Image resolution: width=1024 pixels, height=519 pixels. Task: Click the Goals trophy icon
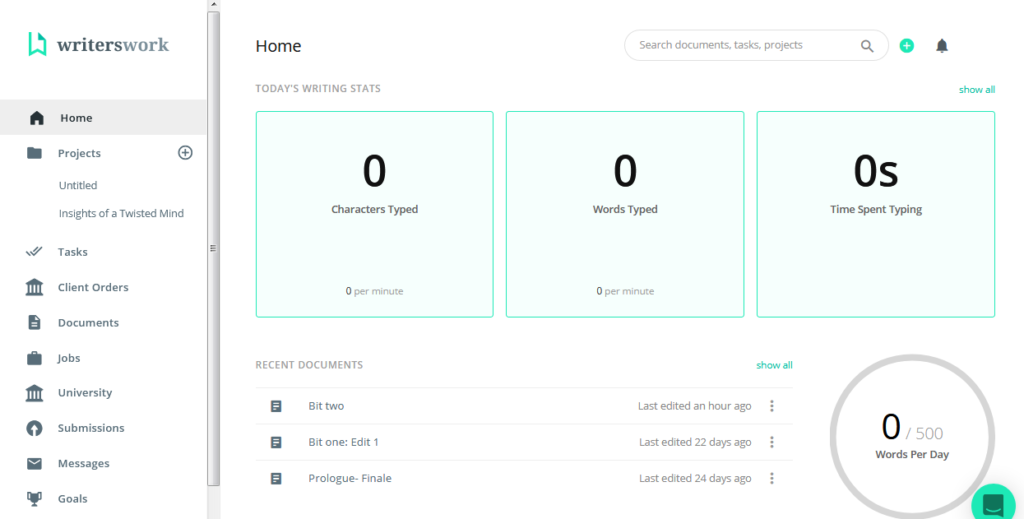35,499
